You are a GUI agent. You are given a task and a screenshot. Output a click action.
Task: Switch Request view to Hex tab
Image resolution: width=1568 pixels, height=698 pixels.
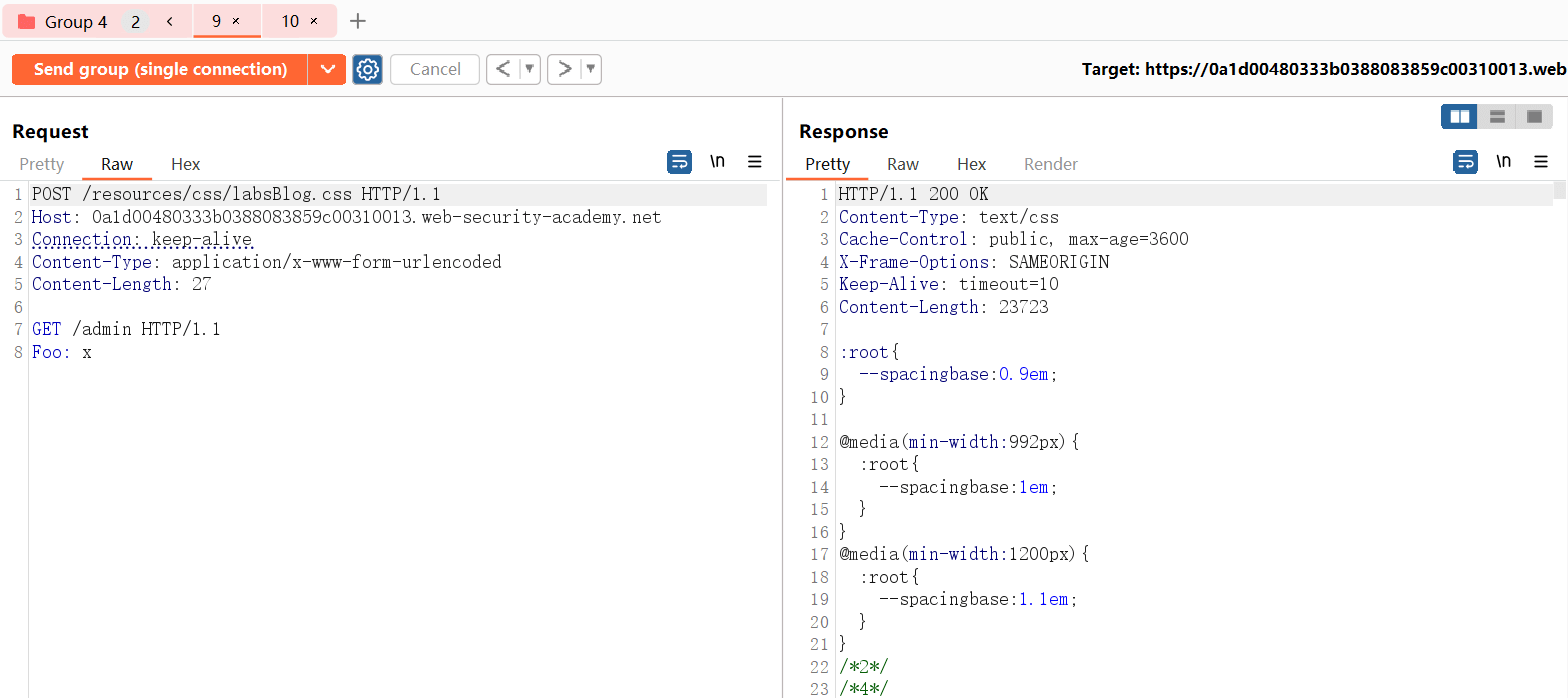click(x=185, y=164)
